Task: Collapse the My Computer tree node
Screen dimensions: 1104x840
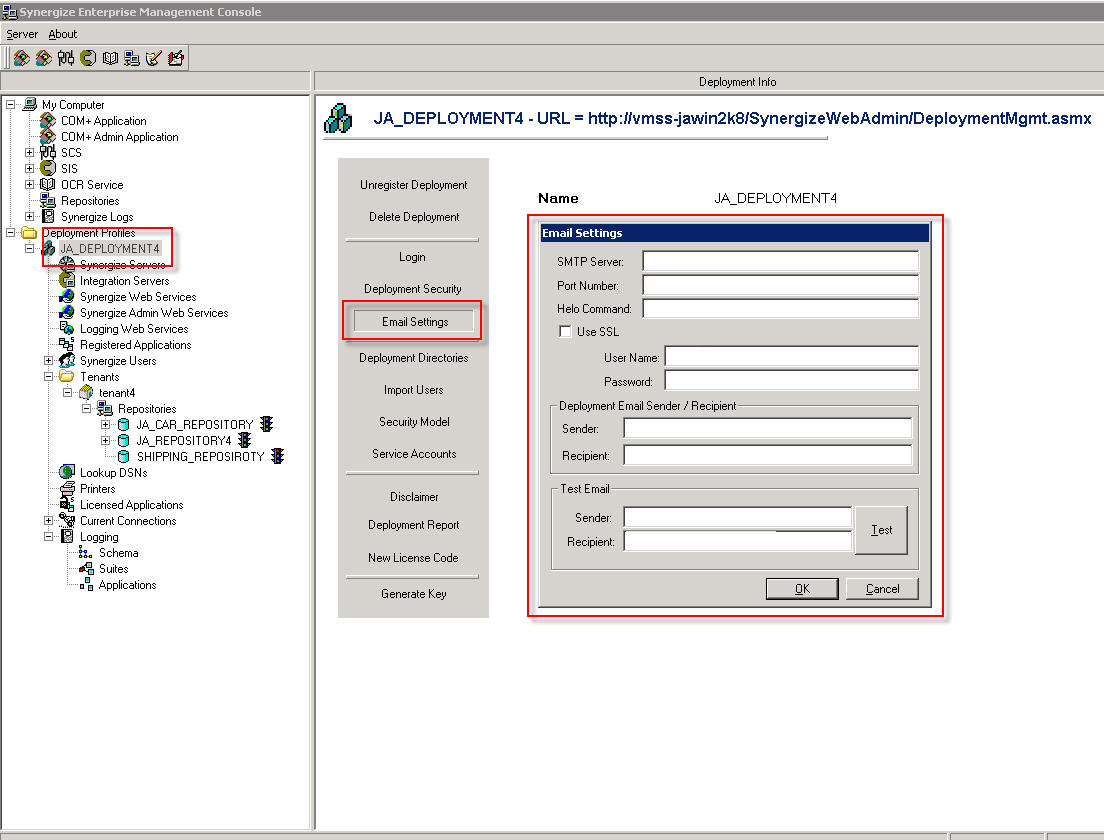Action: coord(11,104)
